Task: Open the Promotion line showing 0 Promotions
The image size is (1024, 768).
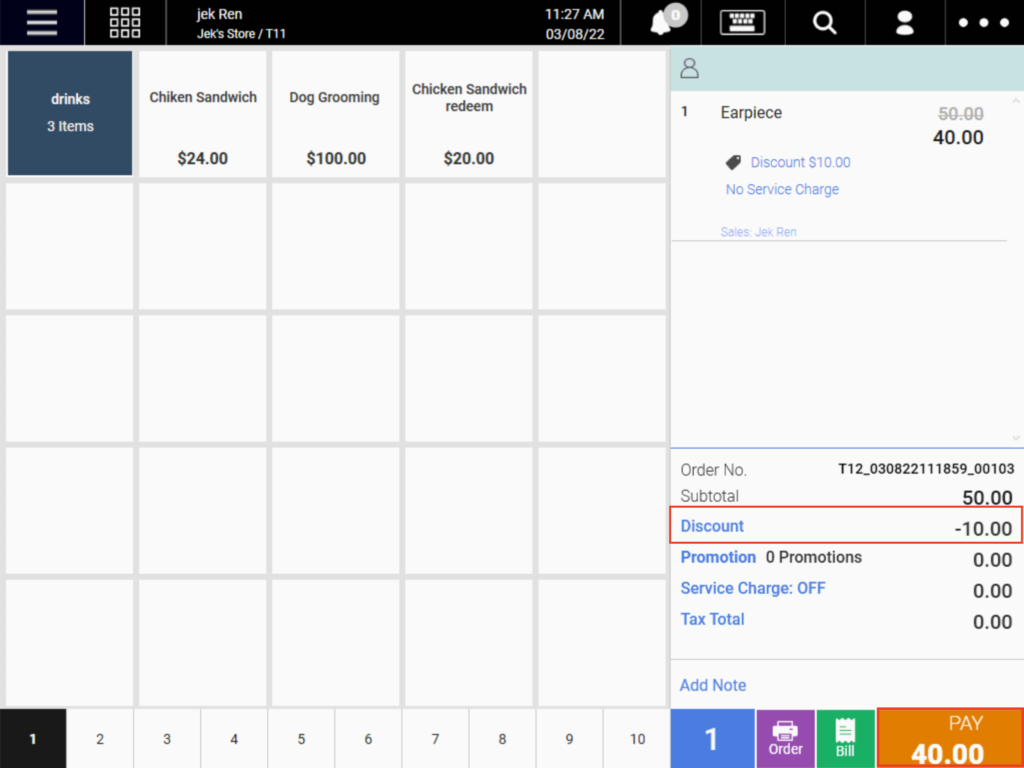Action: click(x=718, y=557)
